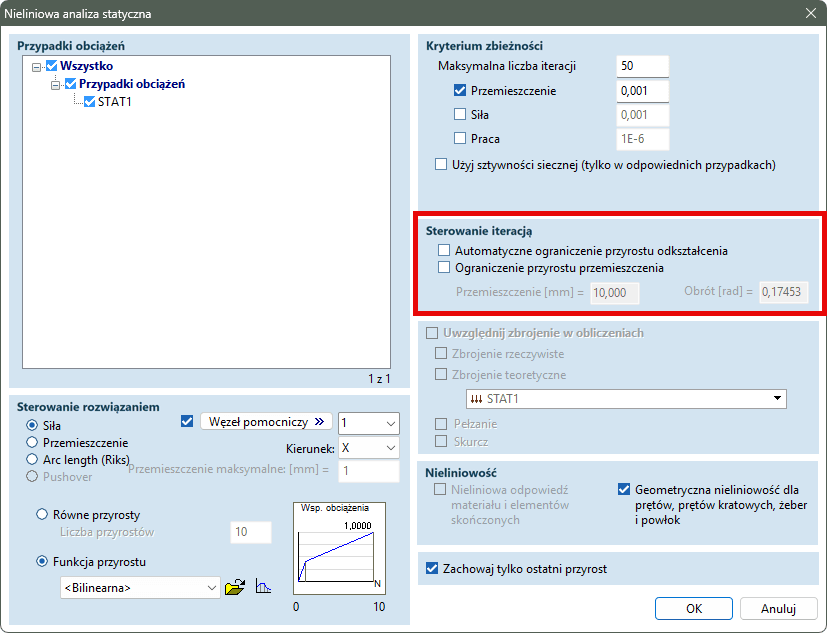Choose Równe przyrosty radio option
Image resolution: width=827 pixels, height=633 pixels.
[42, 515]
